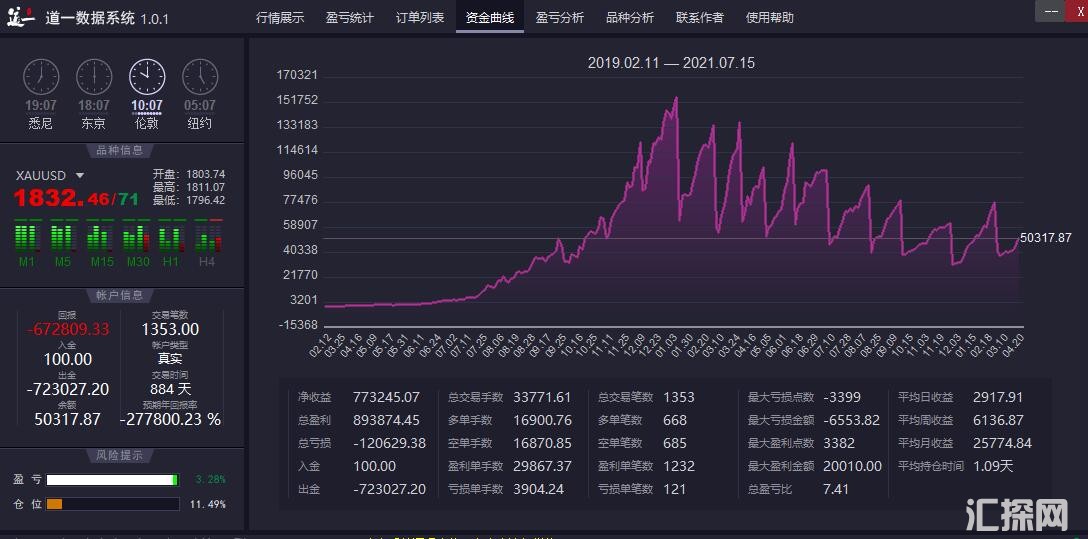Screen dimensions: 1088x539
Task: Open the 订单列表 tab
Action: coord(420,18)
